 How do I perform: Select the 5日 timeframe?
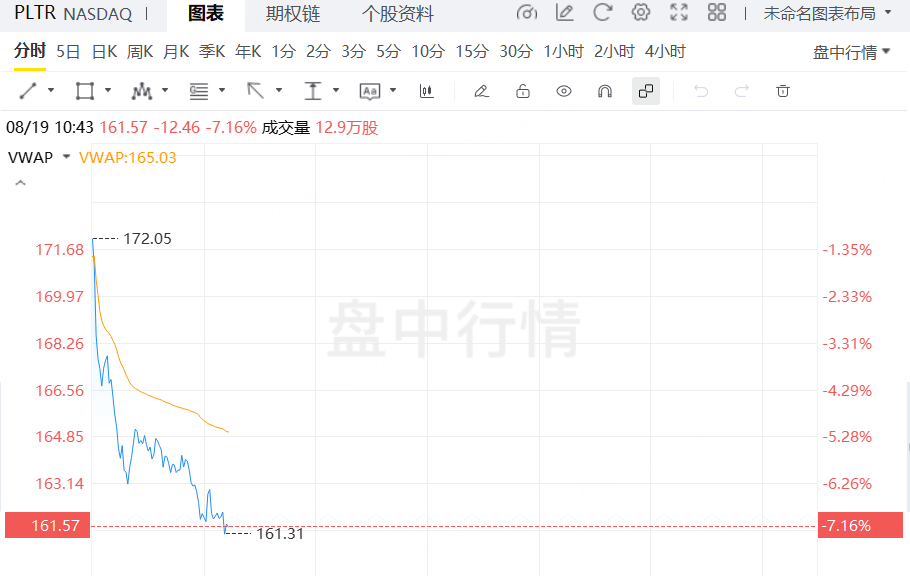(x=68, y=52)
